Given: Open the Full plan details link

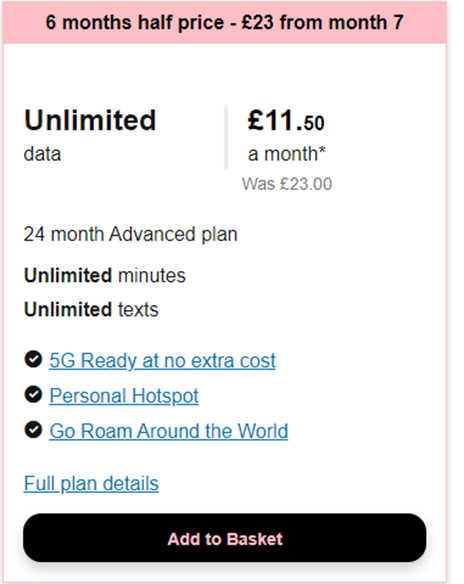Looking at the screenshot, I should (91, 484).
